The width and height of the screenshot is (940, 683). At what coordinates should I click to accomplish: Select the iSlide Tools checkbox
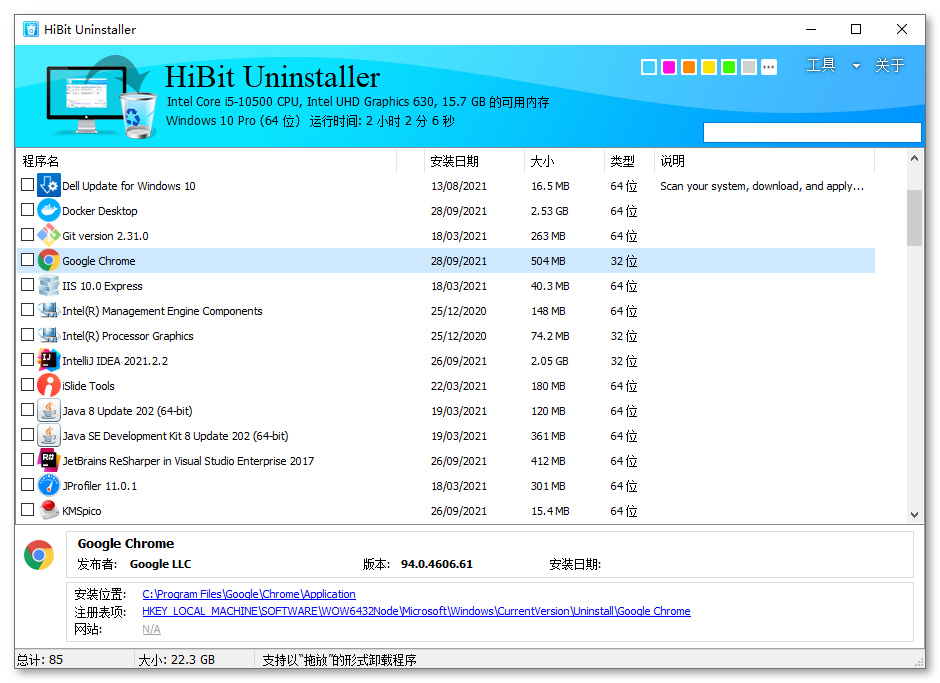(x=27, y=384)
